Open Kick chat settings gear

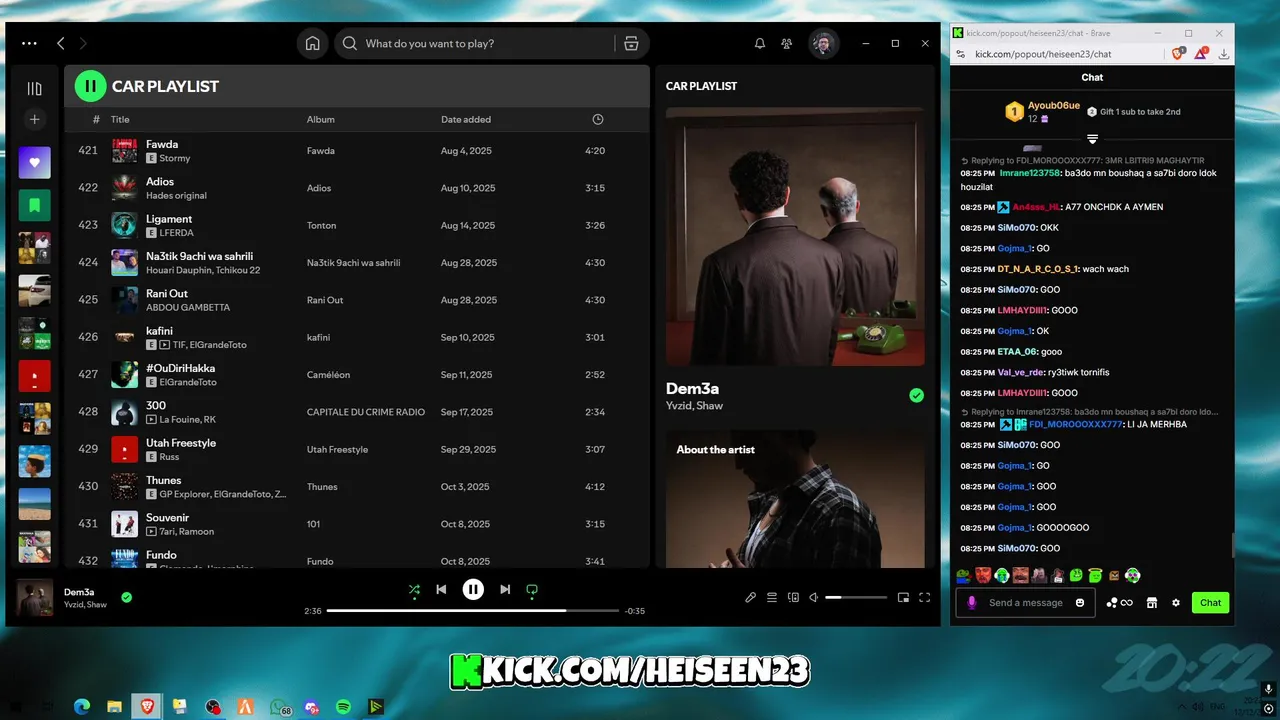click(1176, 603)
